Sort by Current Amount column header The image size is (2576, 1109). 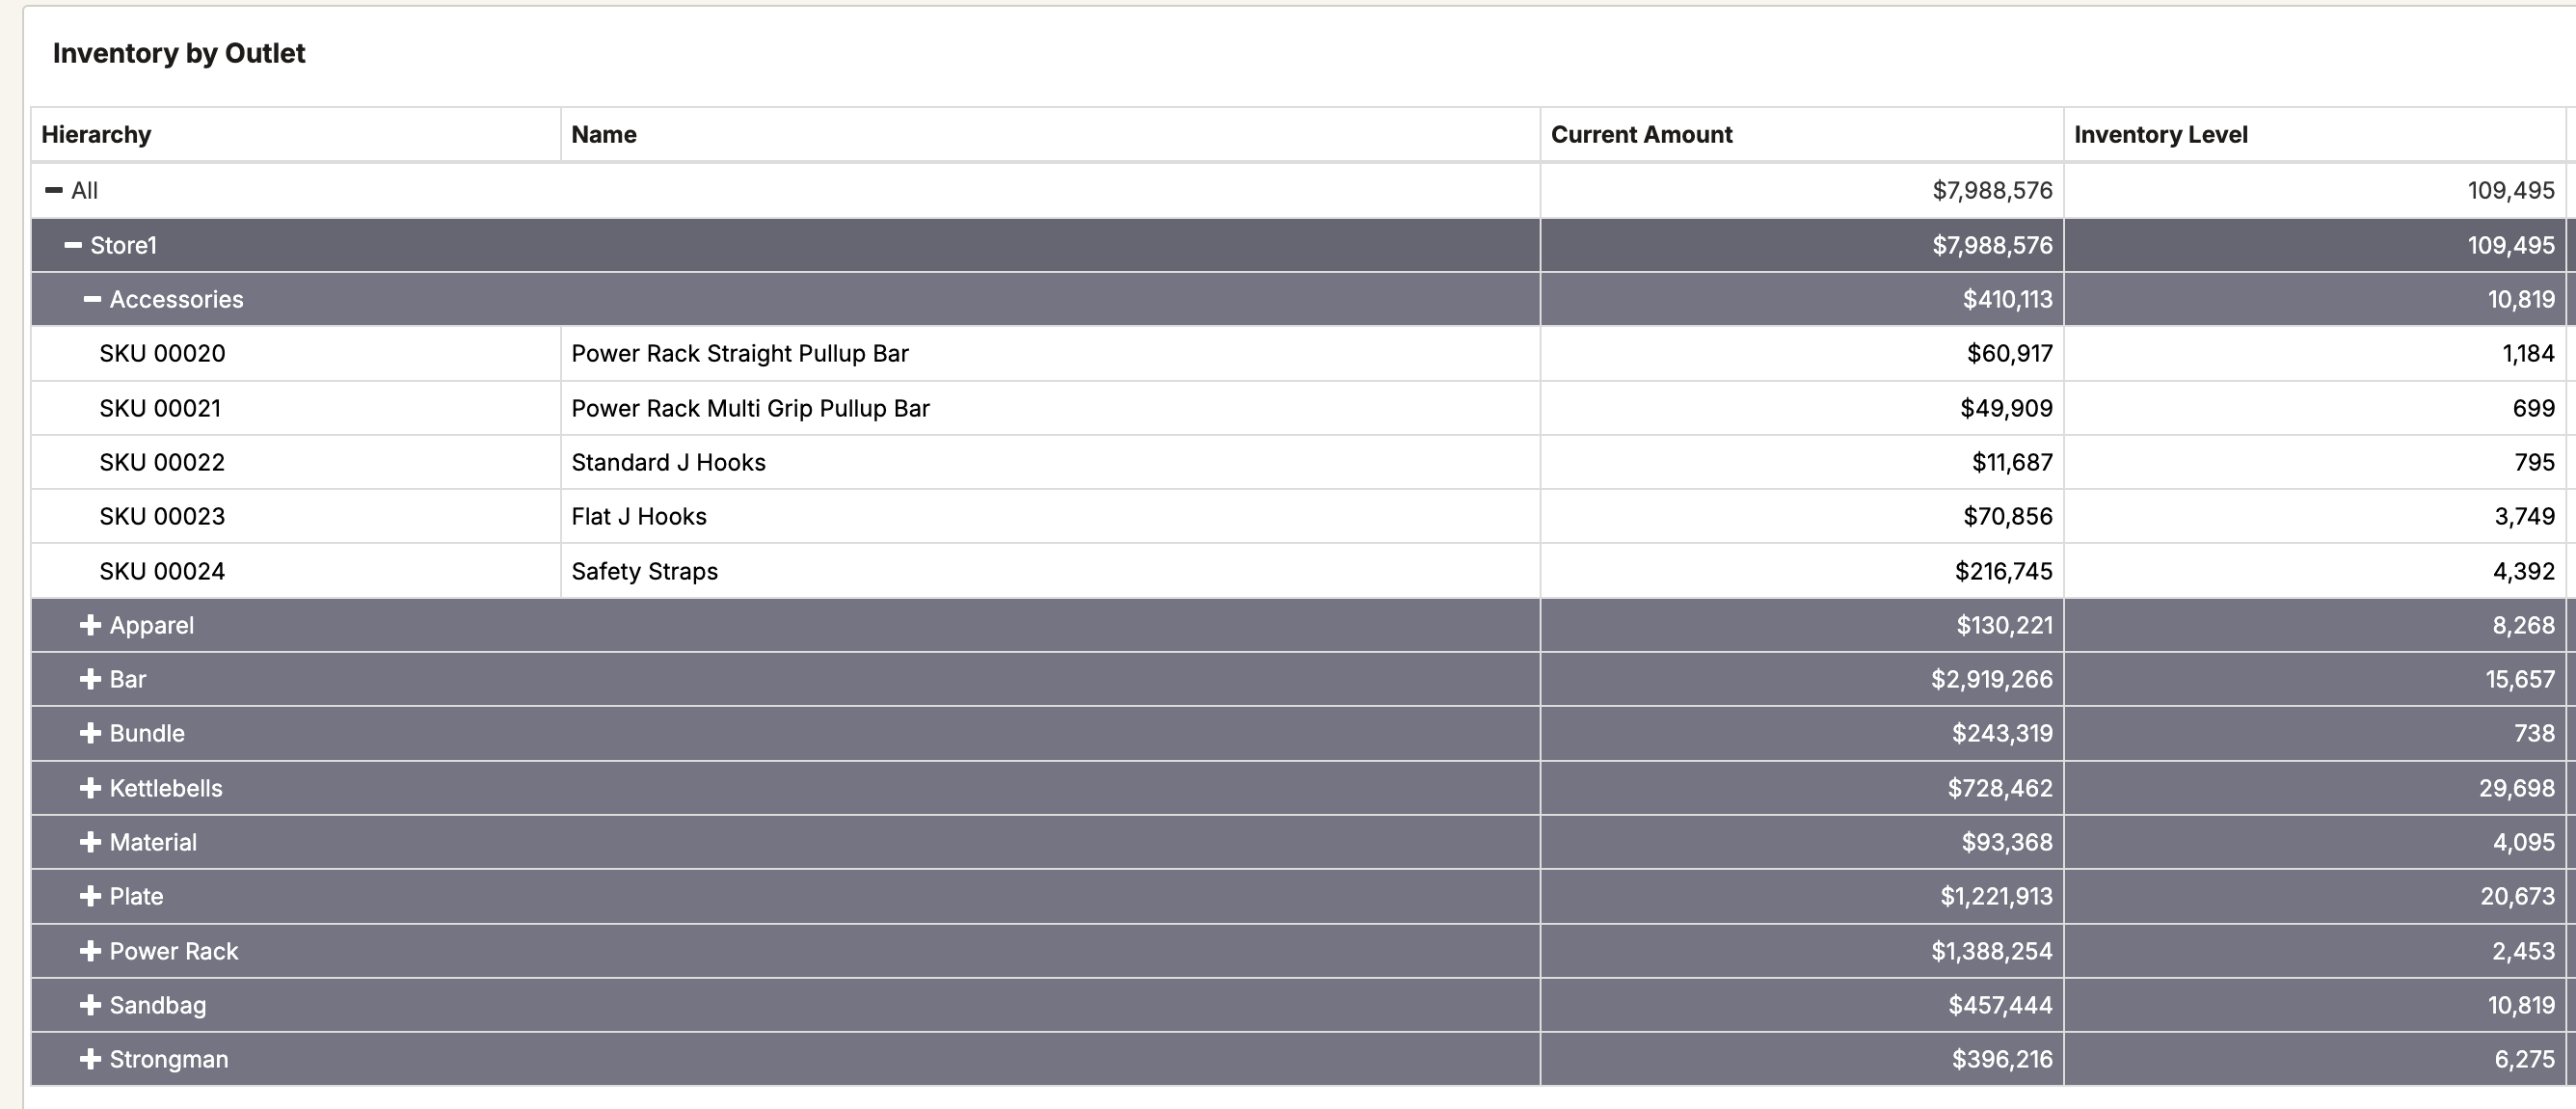pyautogui.click(x=1641, y=135)
